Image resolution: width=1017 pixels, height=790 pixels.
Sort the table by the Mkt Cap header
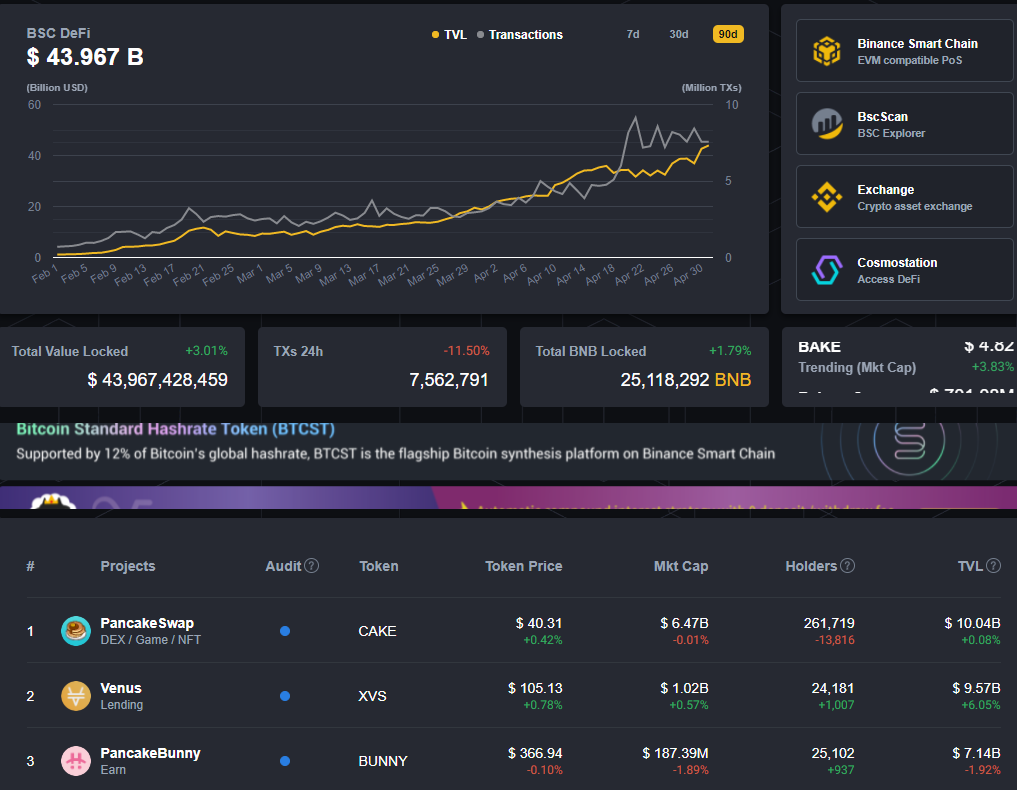point(681,566)
